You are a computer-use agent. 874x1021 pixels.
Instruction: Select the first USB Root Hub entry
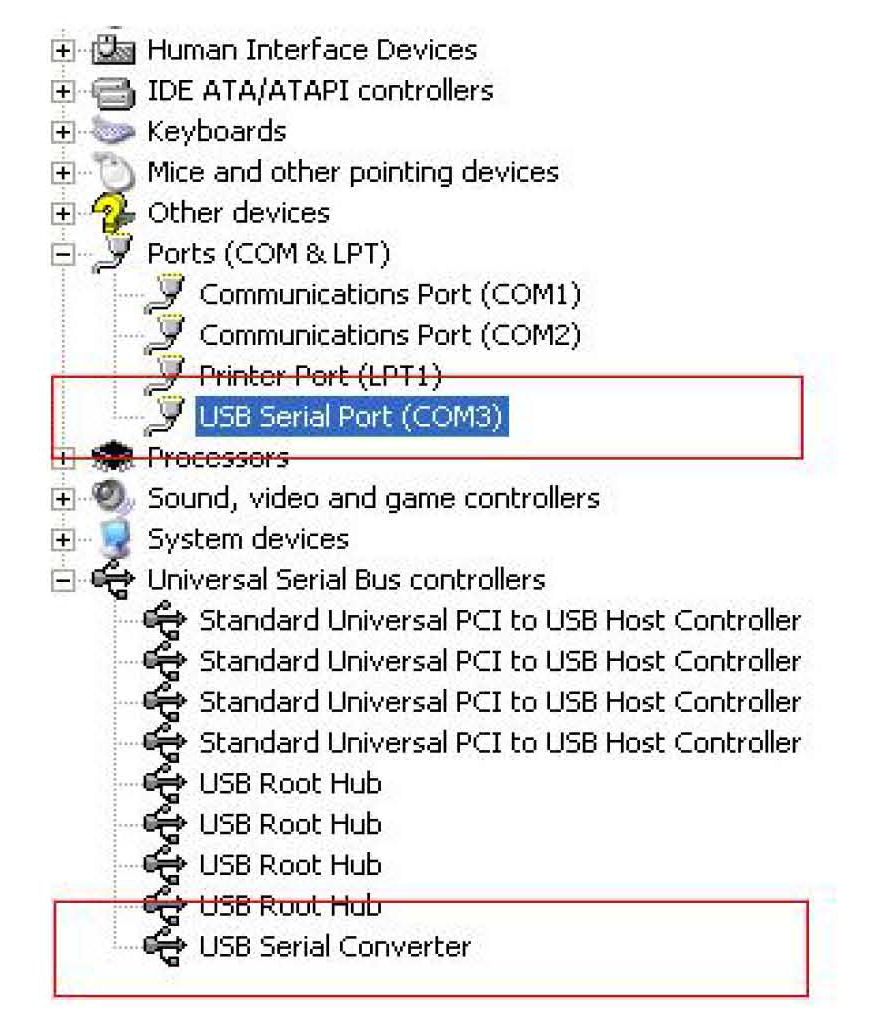[x=290, y=783]
